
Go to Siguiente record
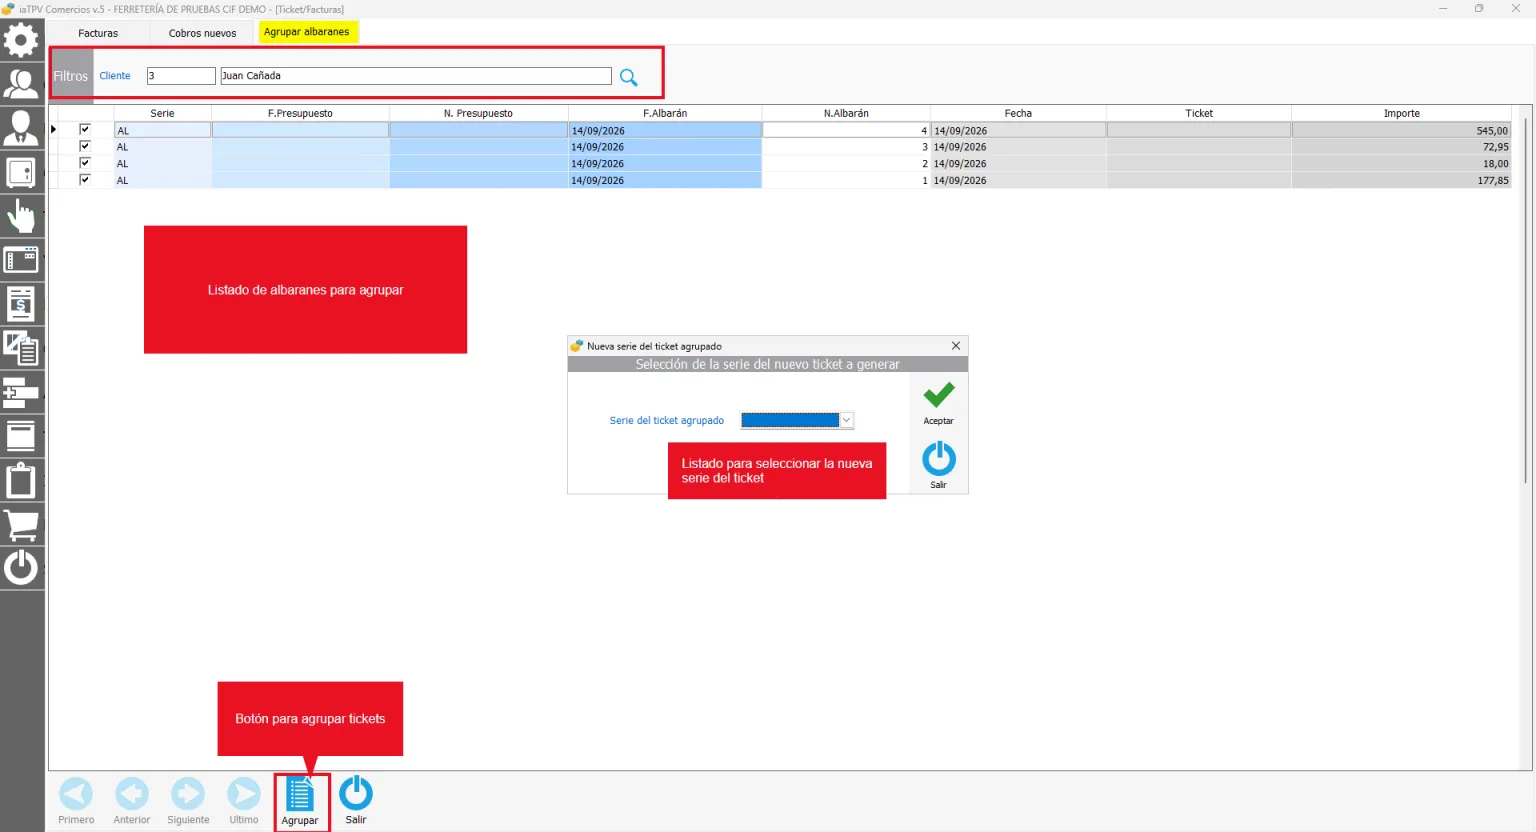click(x=188, y=801)
